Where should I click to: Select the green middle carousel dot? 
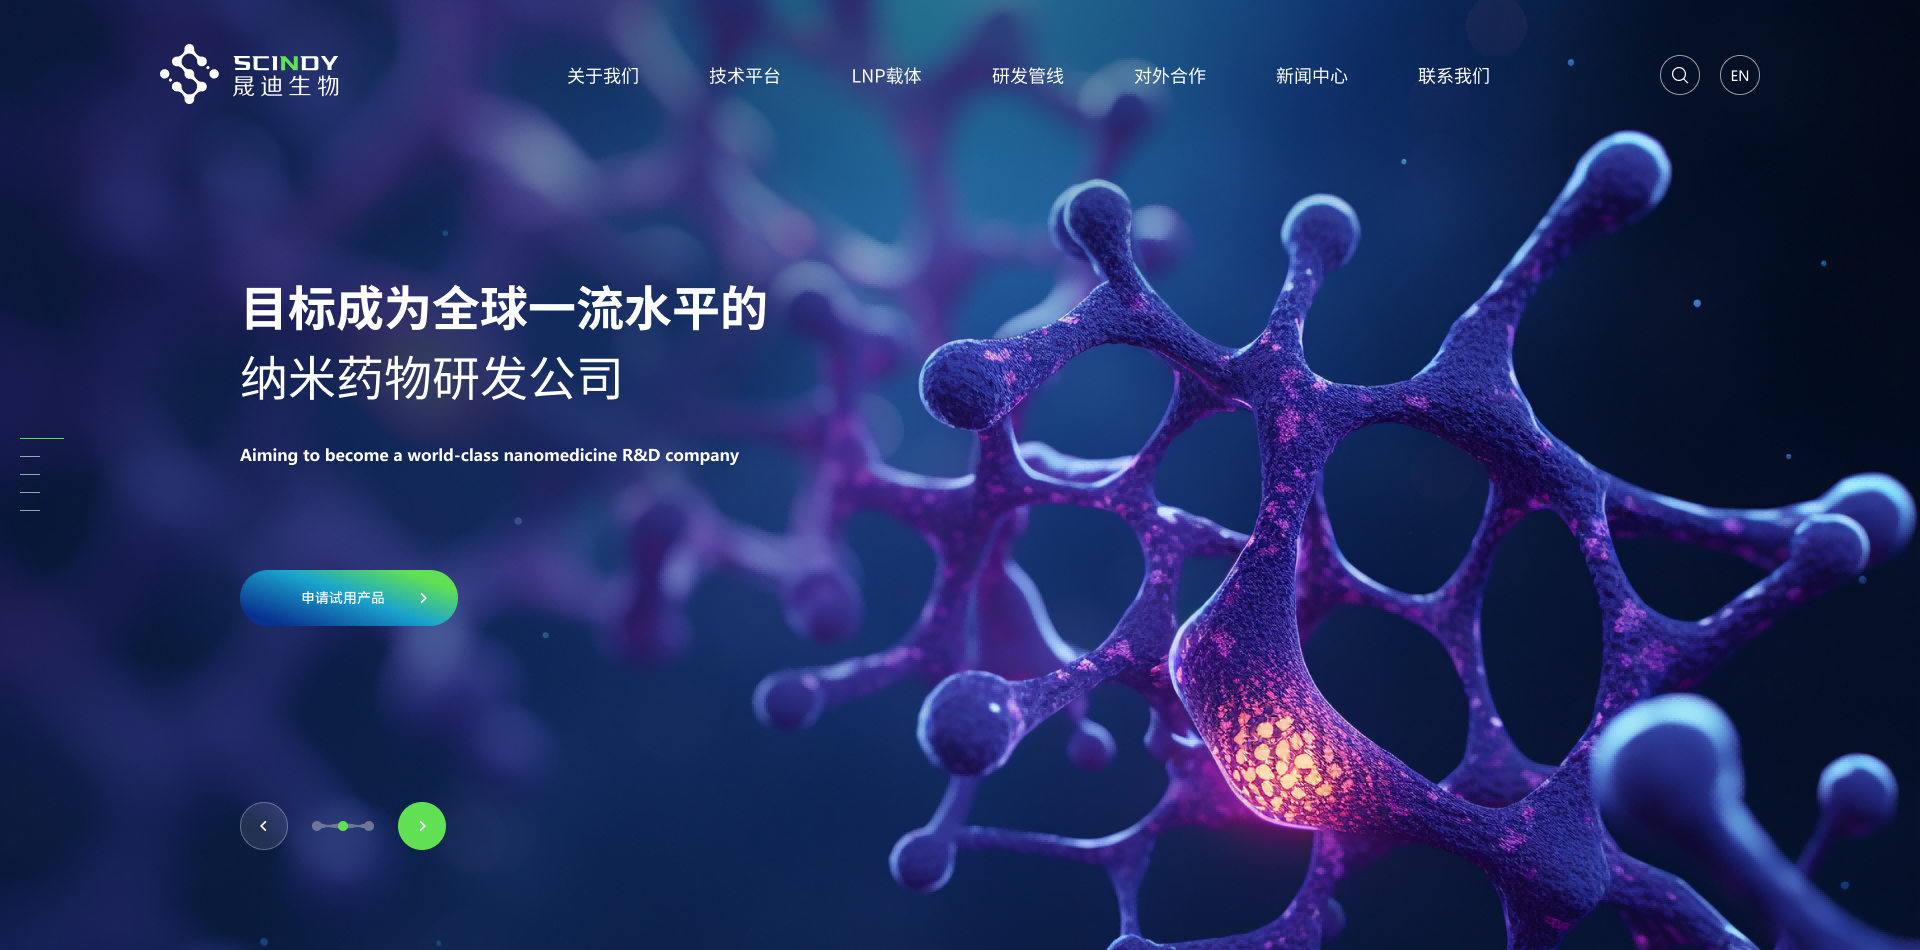pyautogui.click(x=343, y=826)
